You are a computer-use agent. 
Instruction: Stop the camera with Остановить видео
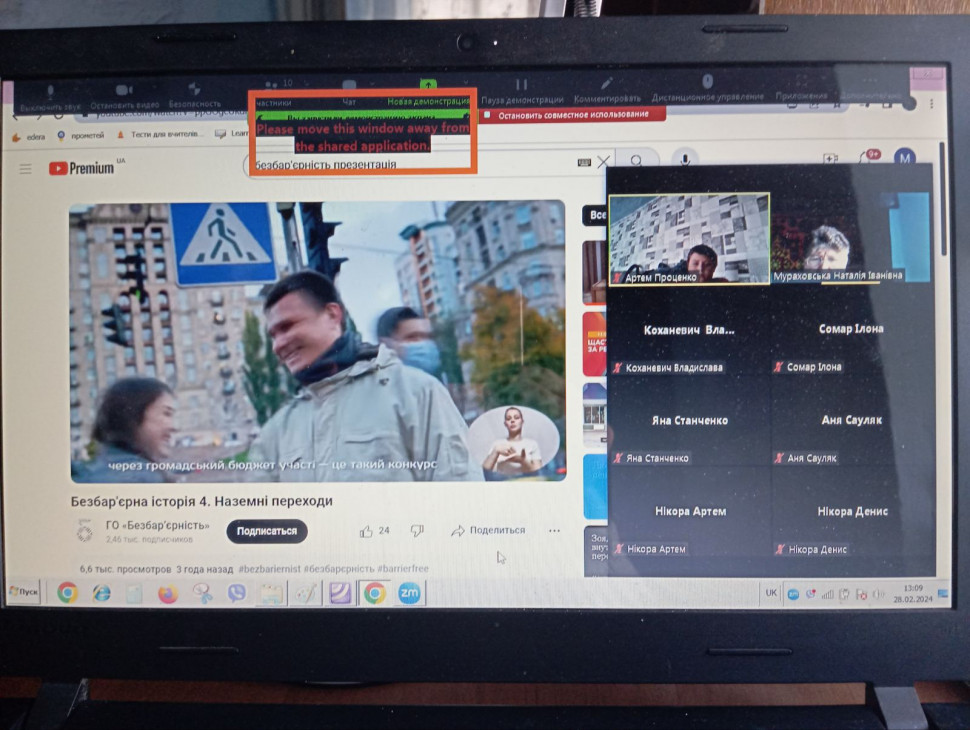point(124,97)
